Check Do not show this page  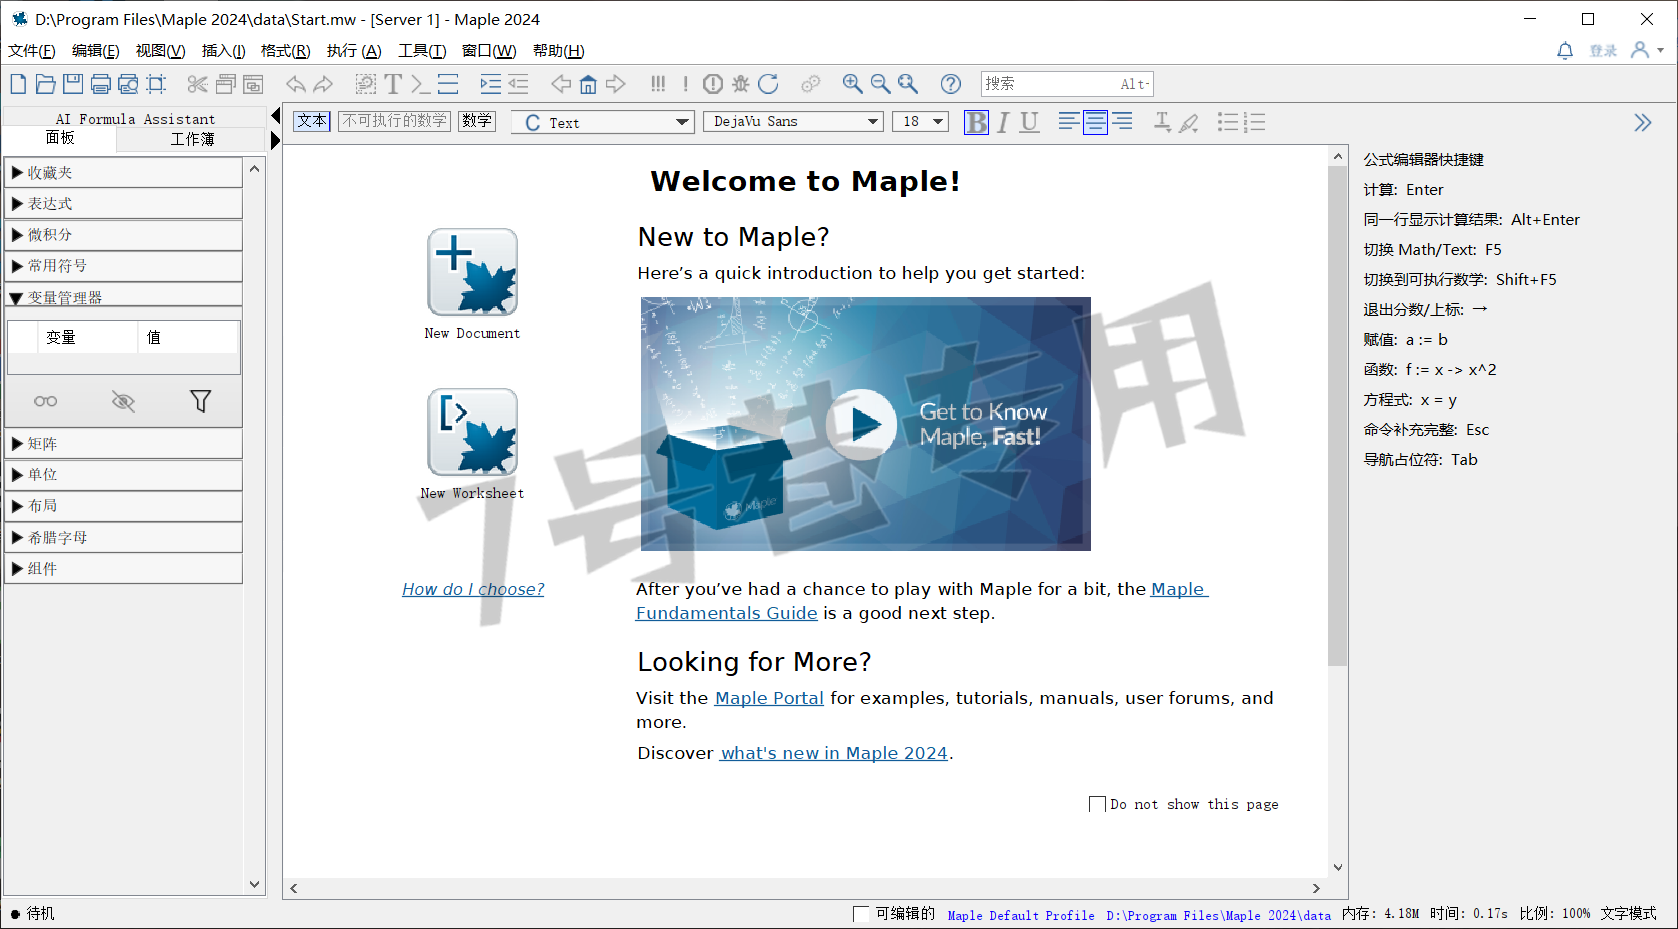[x=1097, y=804]
